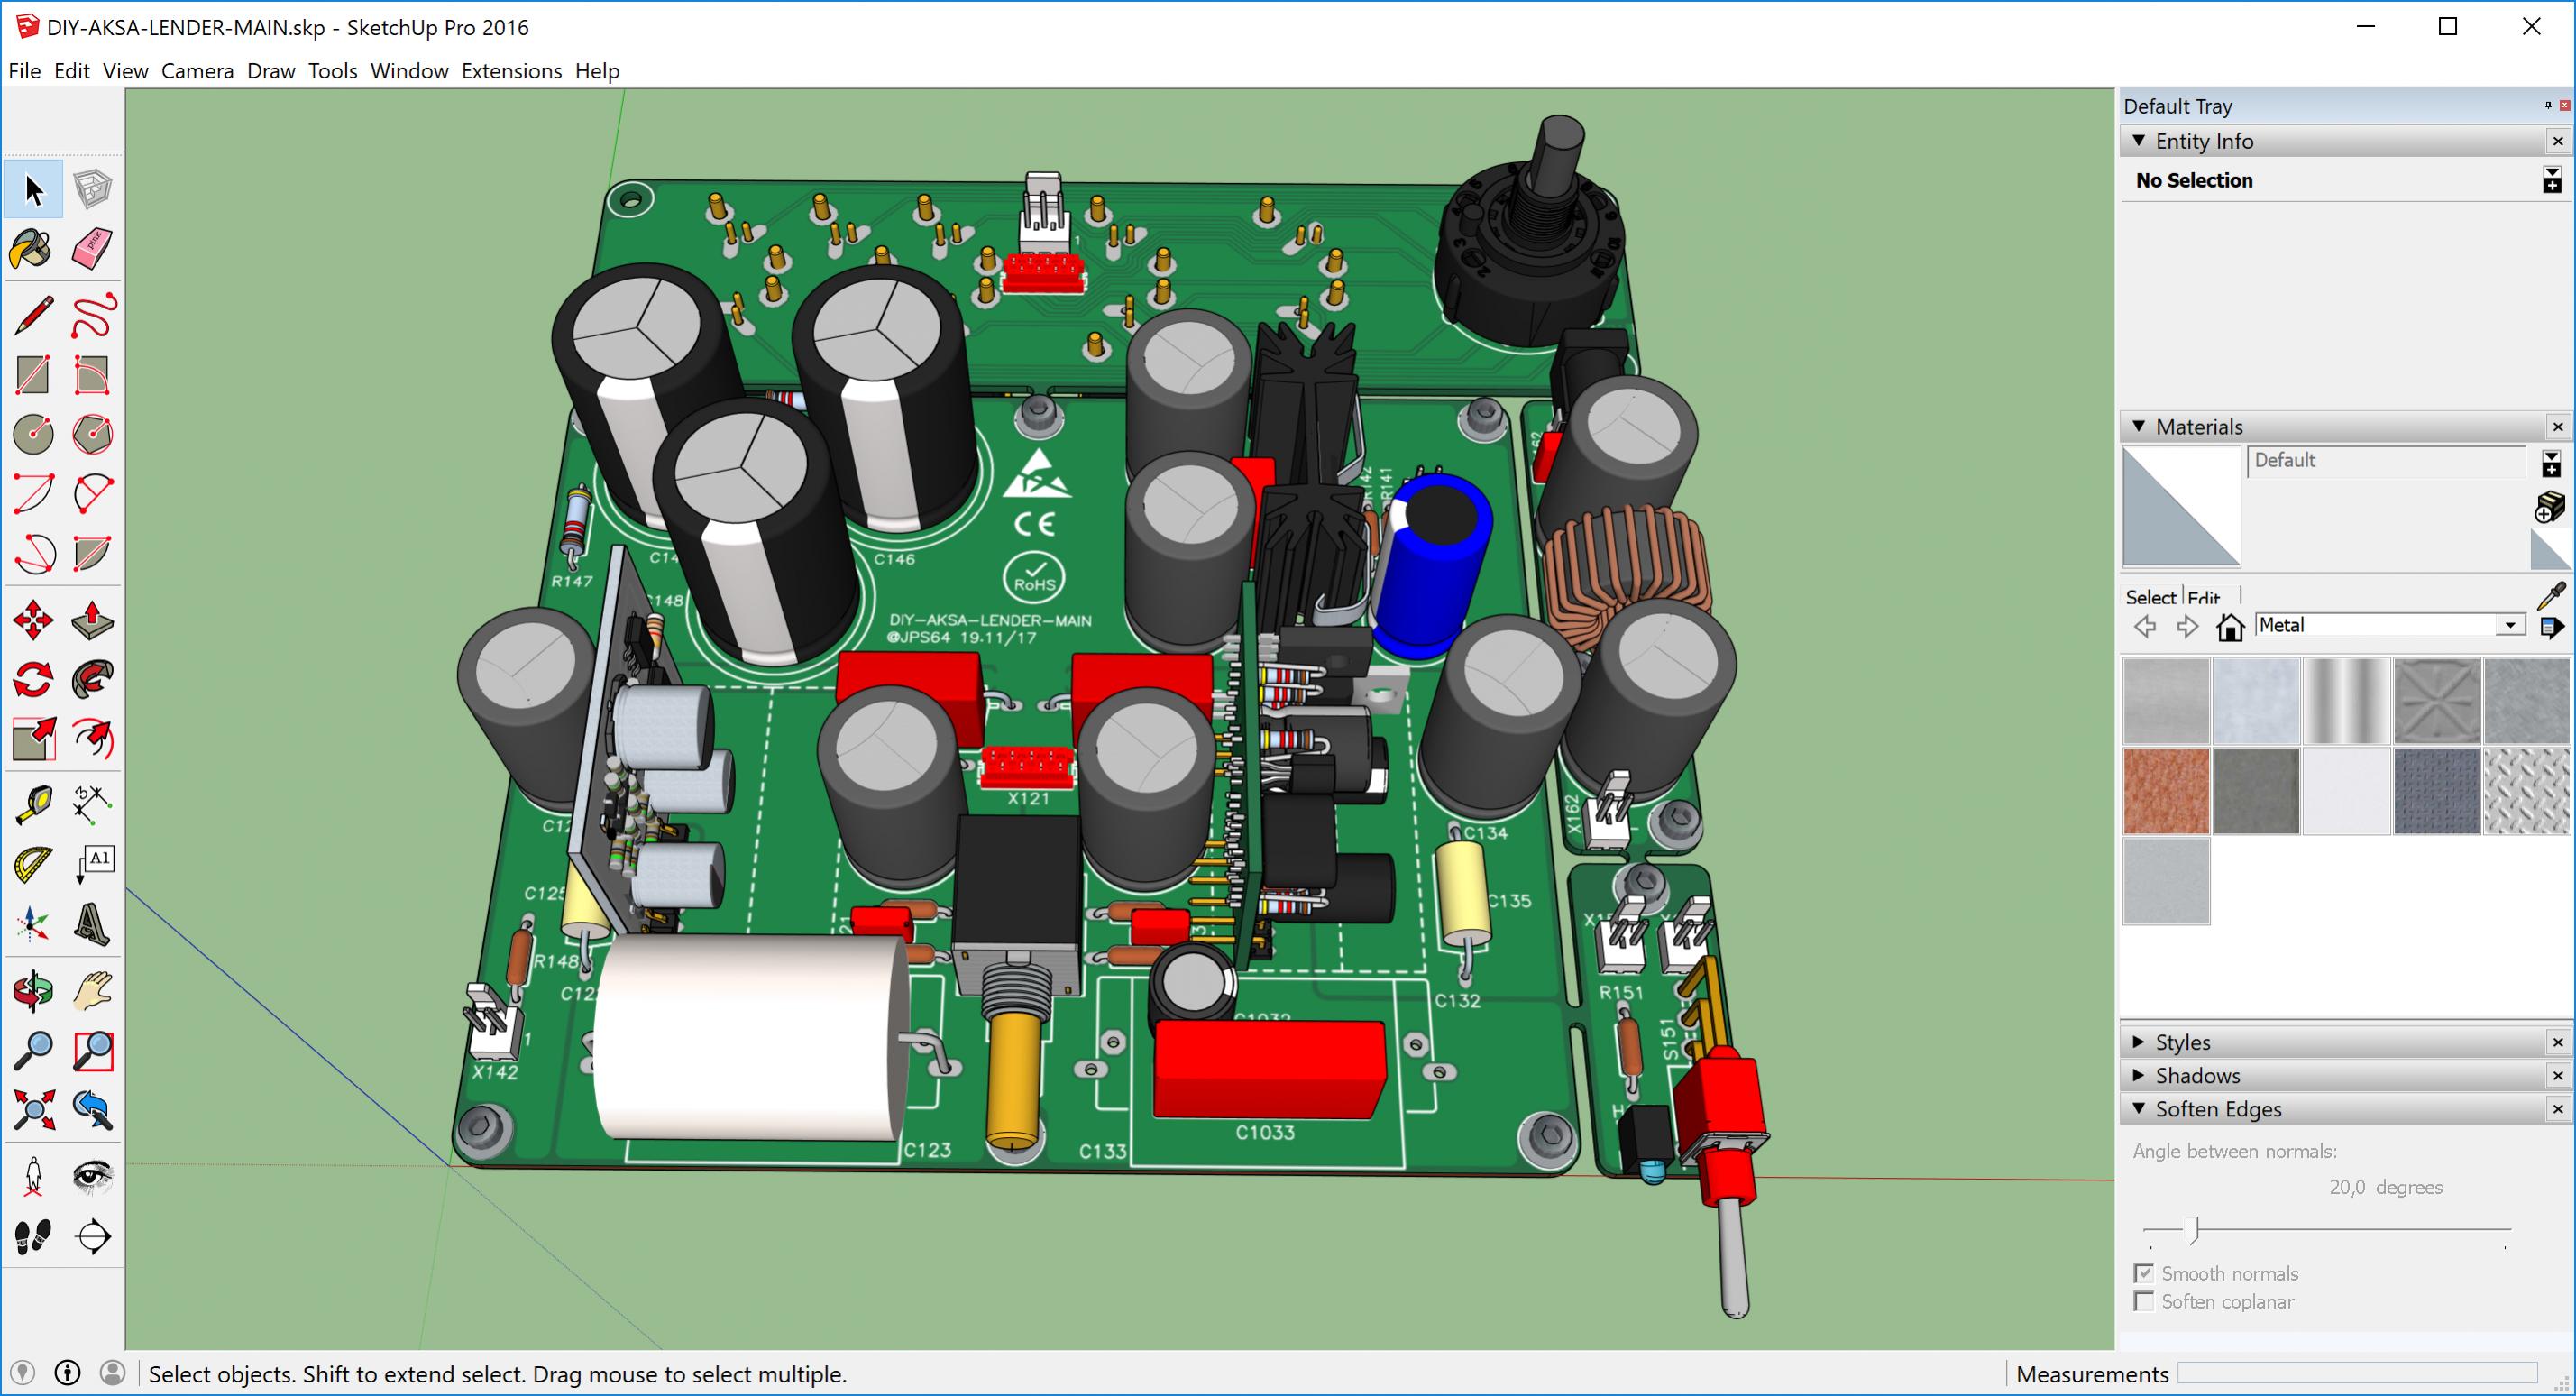Activate the Freehand drawing tool
The image size is (2576, 1396).
(x=93, y=316)
